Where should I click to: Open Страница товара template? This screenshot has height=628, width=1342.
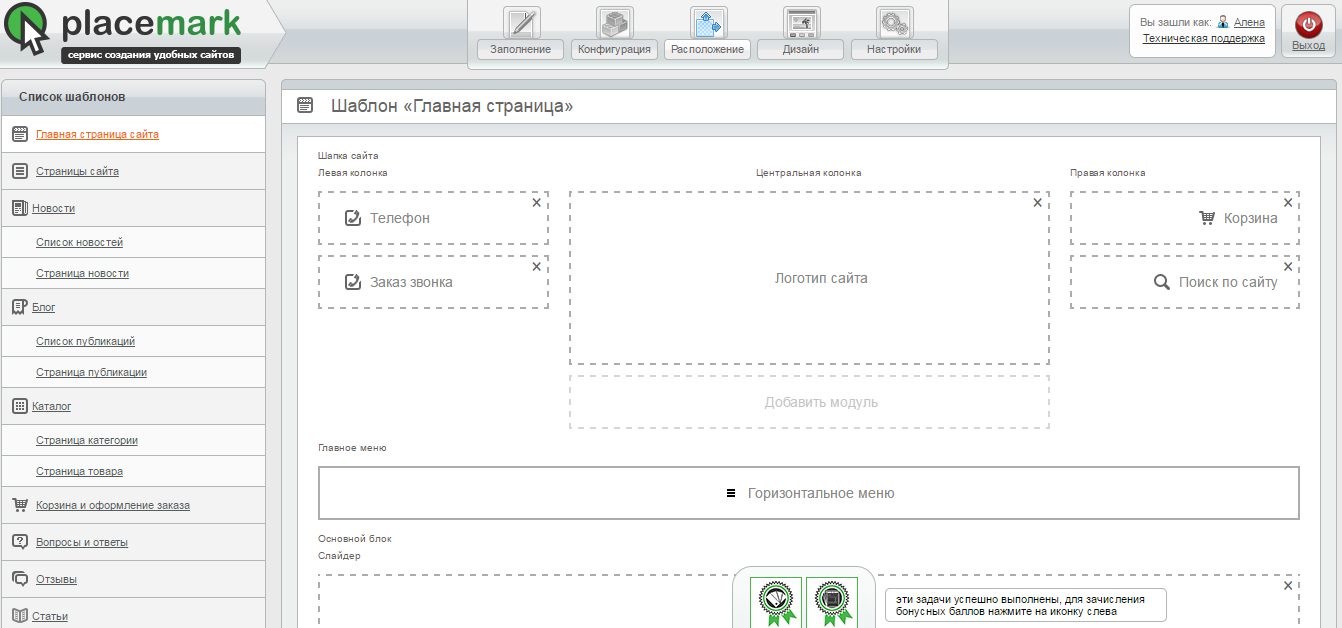click(x=79, y=472)
